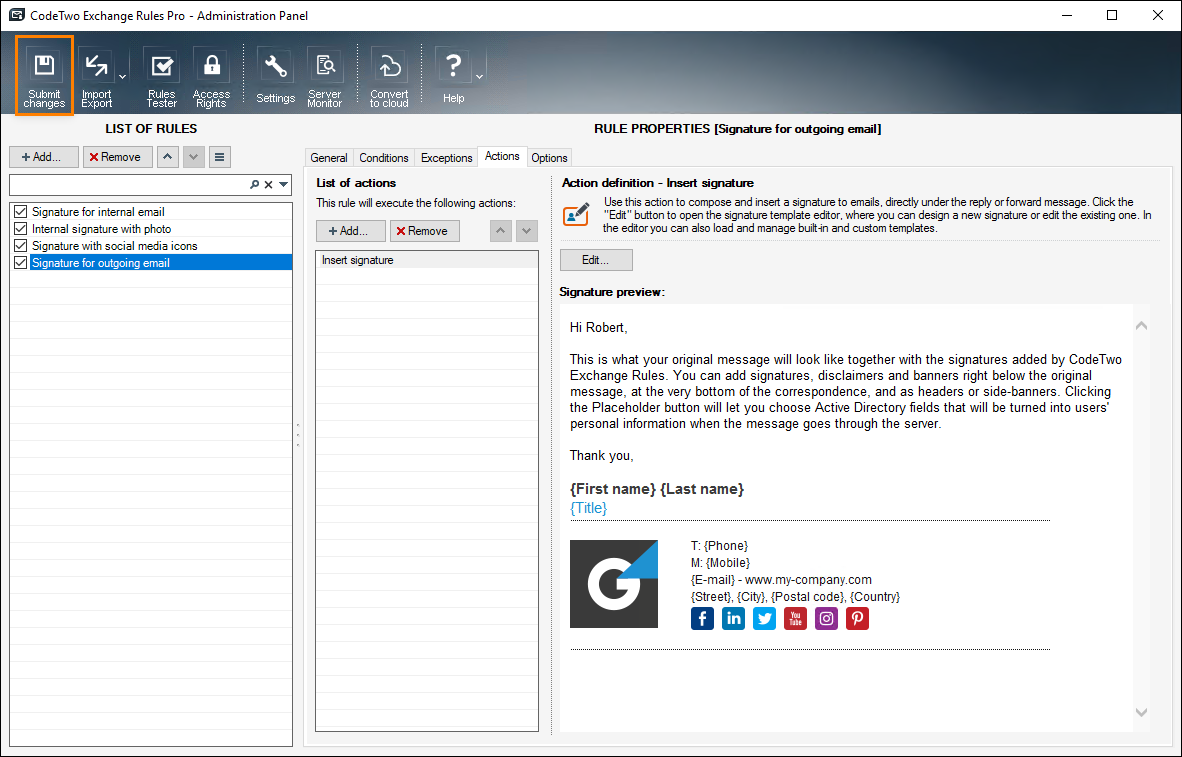Select Internal signature with photo rule

coord(101,228)
